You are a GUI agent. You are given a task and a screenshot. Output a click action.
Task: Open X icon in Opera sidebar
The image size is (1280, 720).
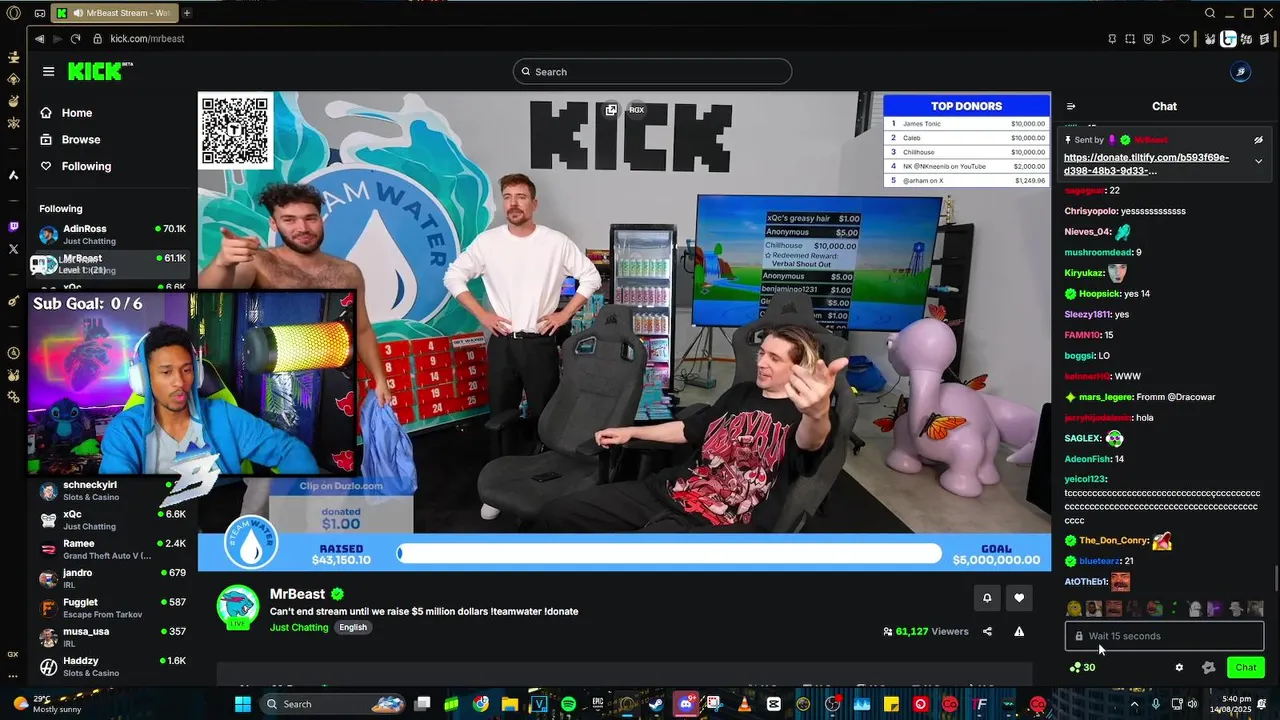(x=13, y=249)
